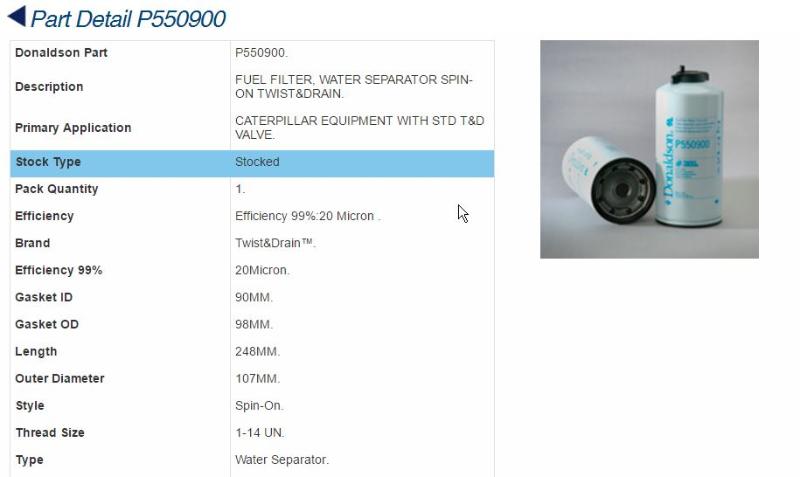Image resolution: width=800 pixels, height=477 pixels.
Task: Click the Donaldson Part value P550900
Action: tap(261, 53)
